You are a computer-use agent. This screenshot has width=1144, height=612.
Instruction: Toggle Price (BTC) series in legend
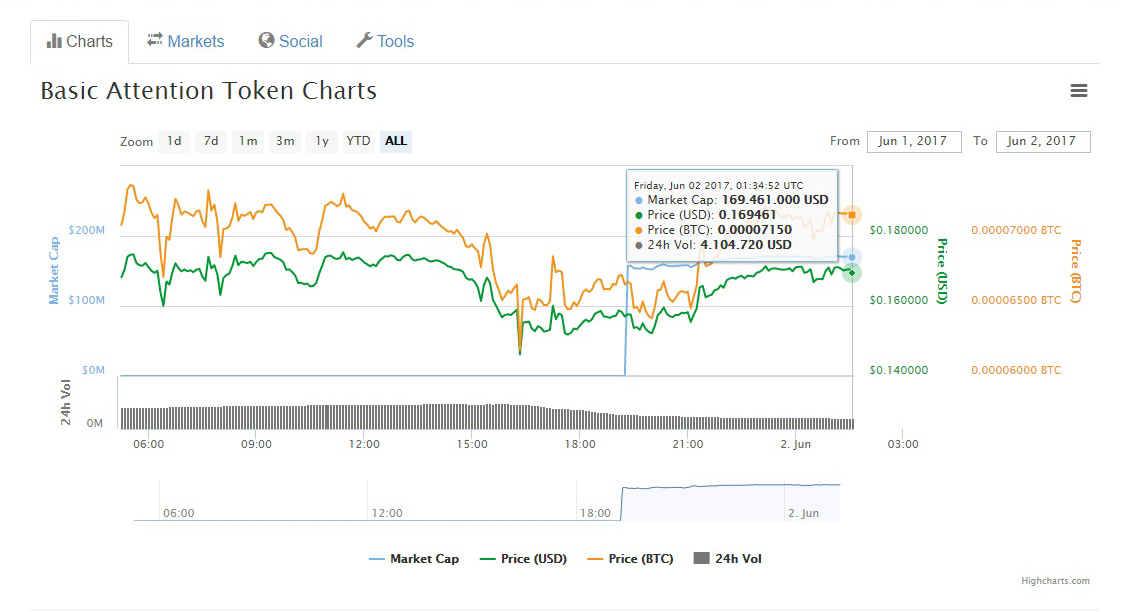[630, 559]
